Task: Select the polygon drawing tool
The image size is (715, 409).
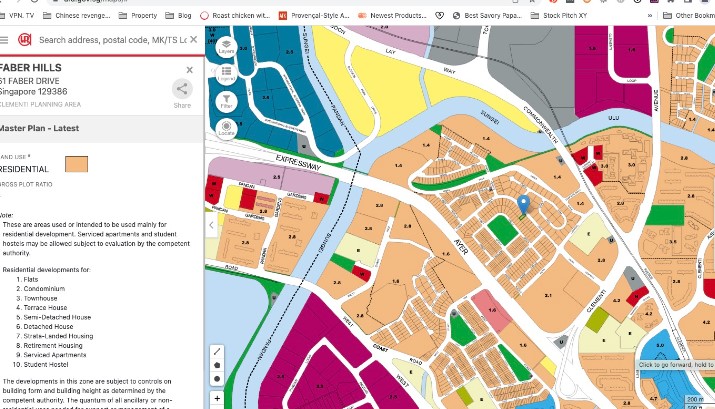Action: click(x=217, y=365)
